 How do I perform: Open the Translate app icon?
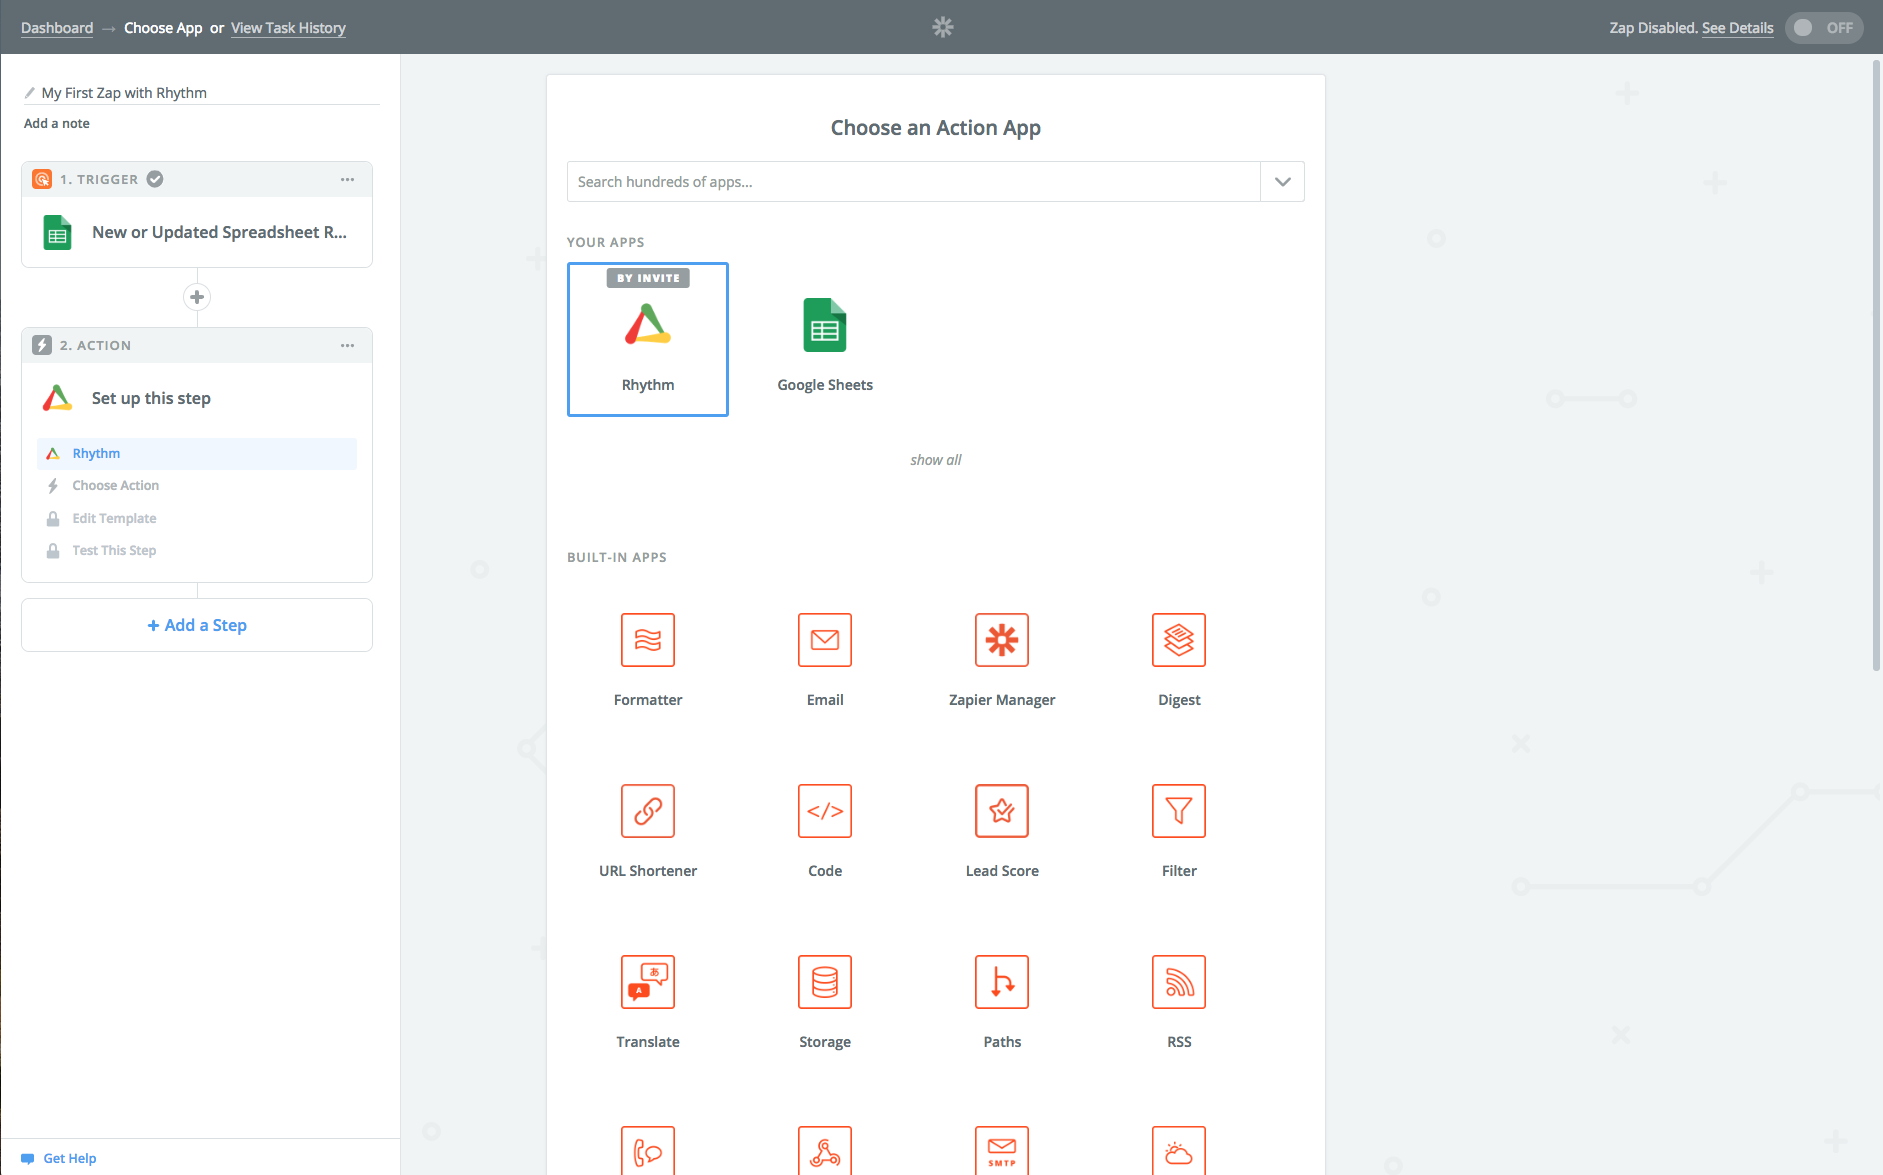648,982
